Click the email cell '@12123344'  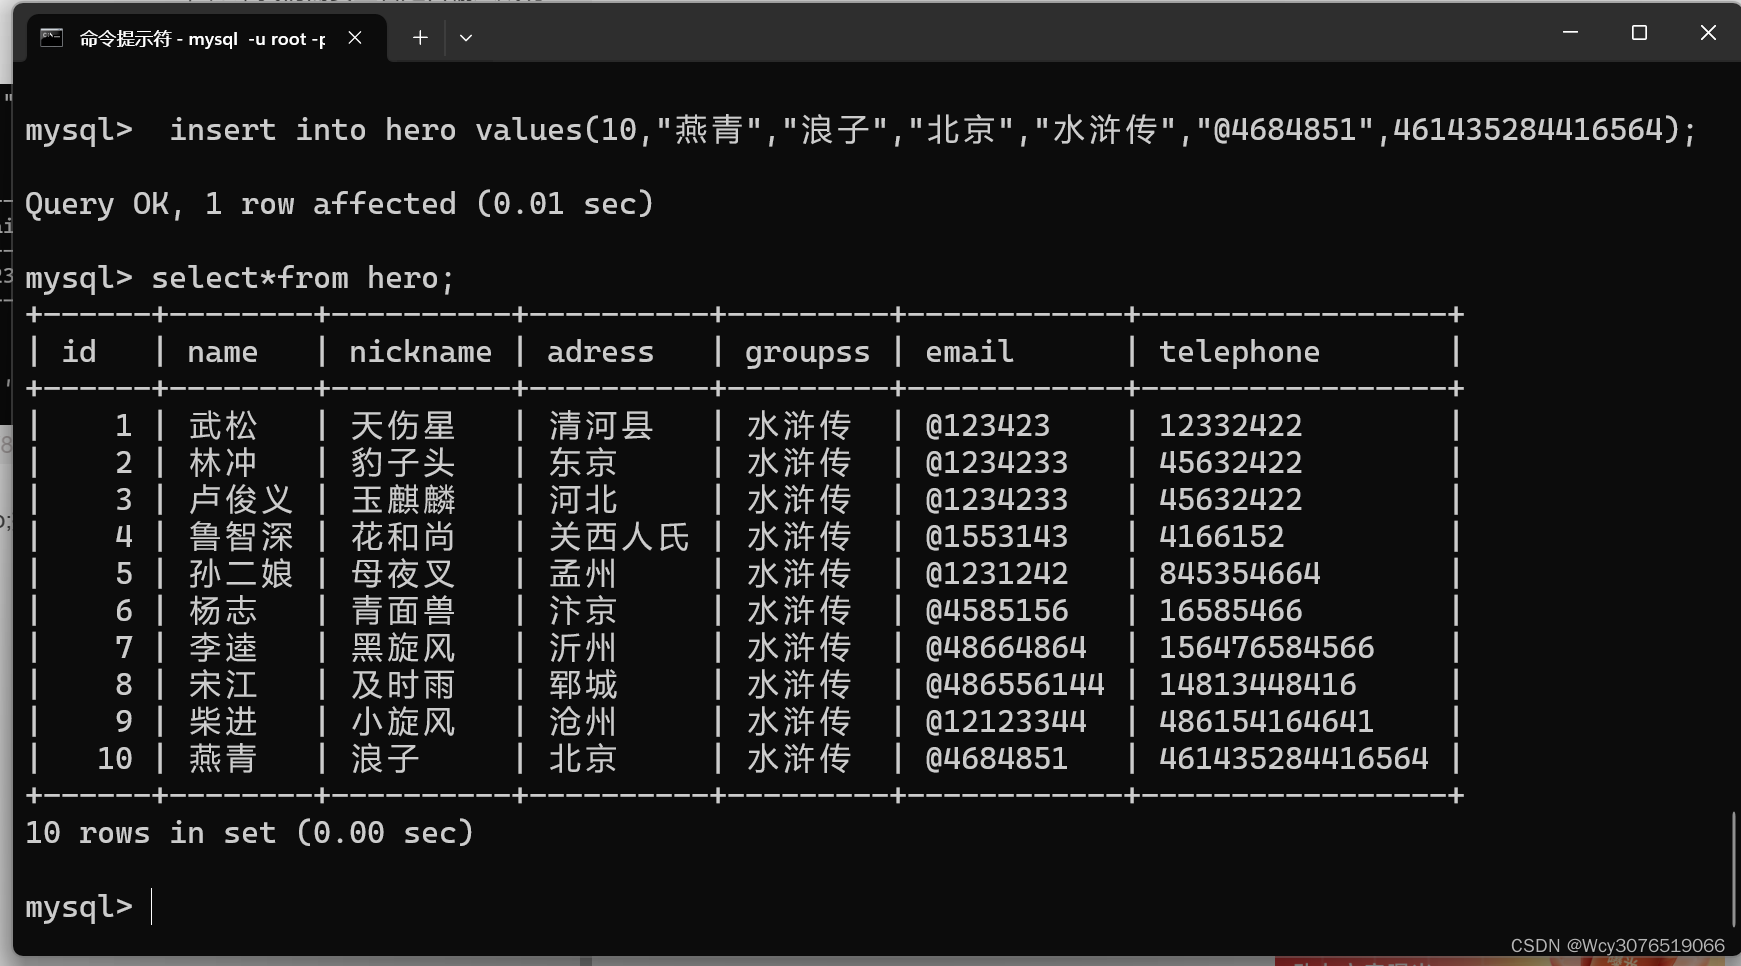click(1006, 722)
